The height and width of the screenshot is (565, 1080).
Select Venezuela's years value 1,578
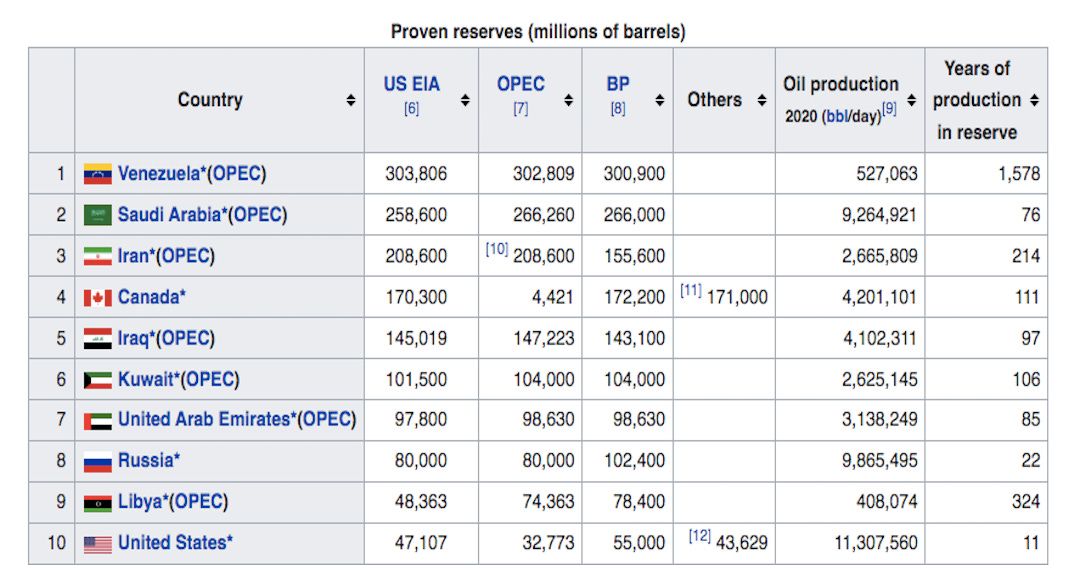[1019, 174]
